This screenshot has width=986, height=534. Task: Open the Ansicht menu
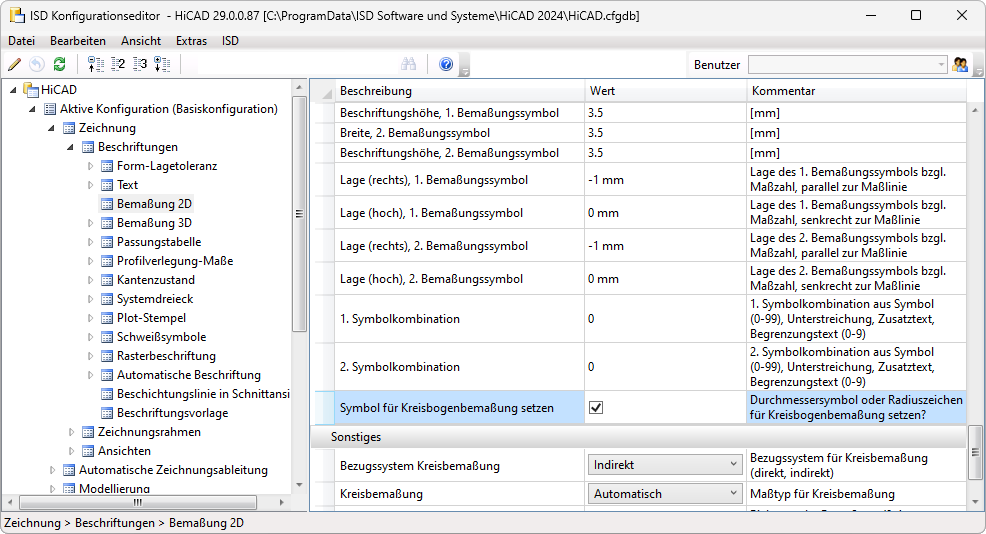[x=141, y=41]
